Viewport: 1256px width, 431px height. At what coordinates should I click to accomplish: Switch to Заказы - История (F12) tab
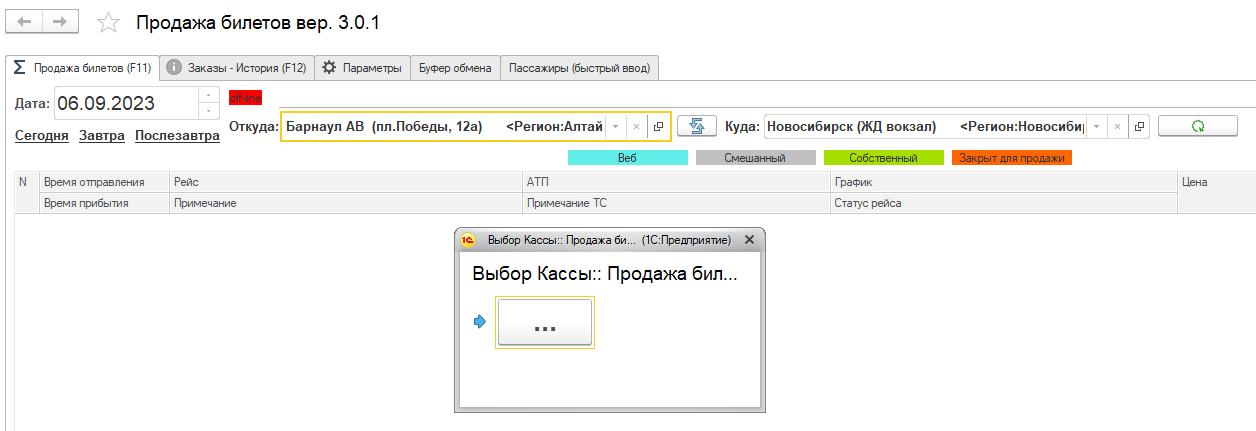tap(237, 68)
